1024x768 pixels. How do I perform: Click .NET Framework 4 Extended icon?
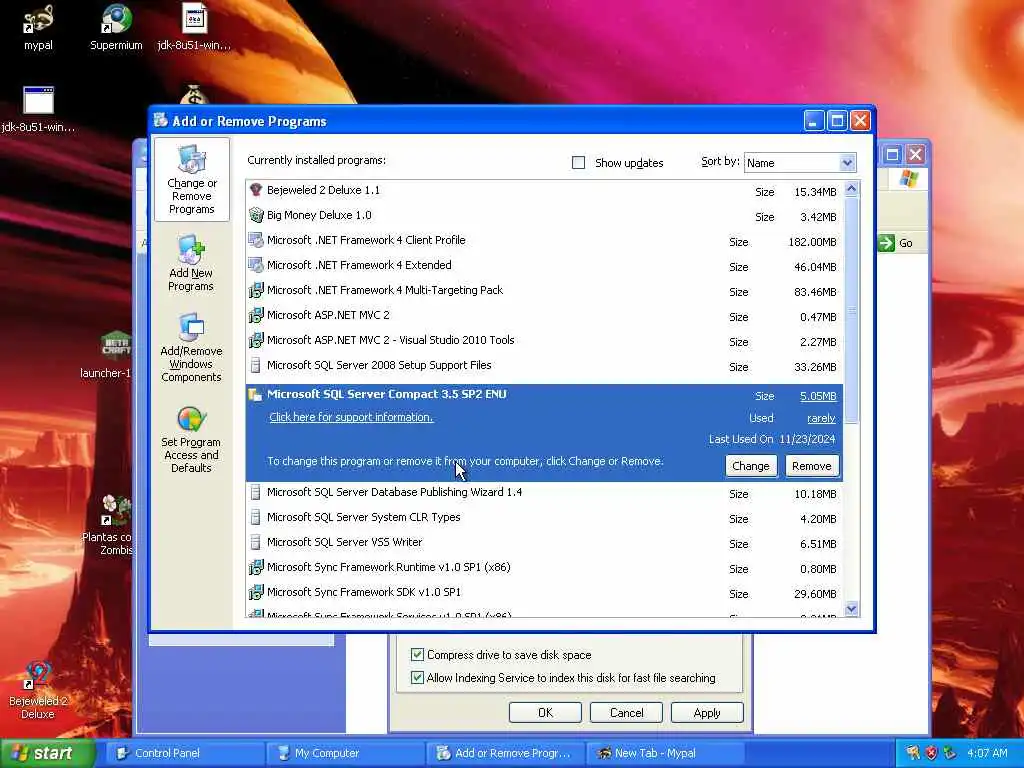point(256,265)
